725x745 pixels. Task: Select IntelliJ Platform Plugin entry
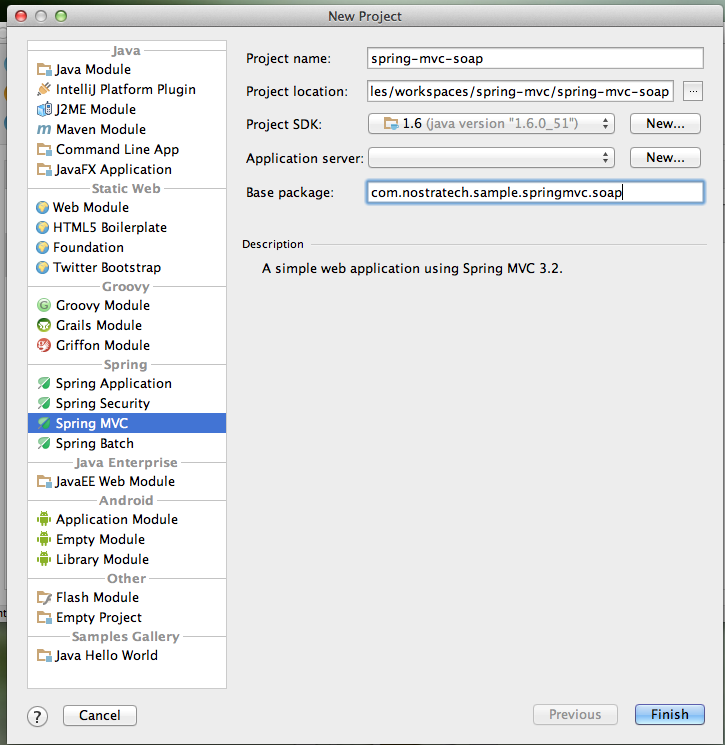point(127,89)
